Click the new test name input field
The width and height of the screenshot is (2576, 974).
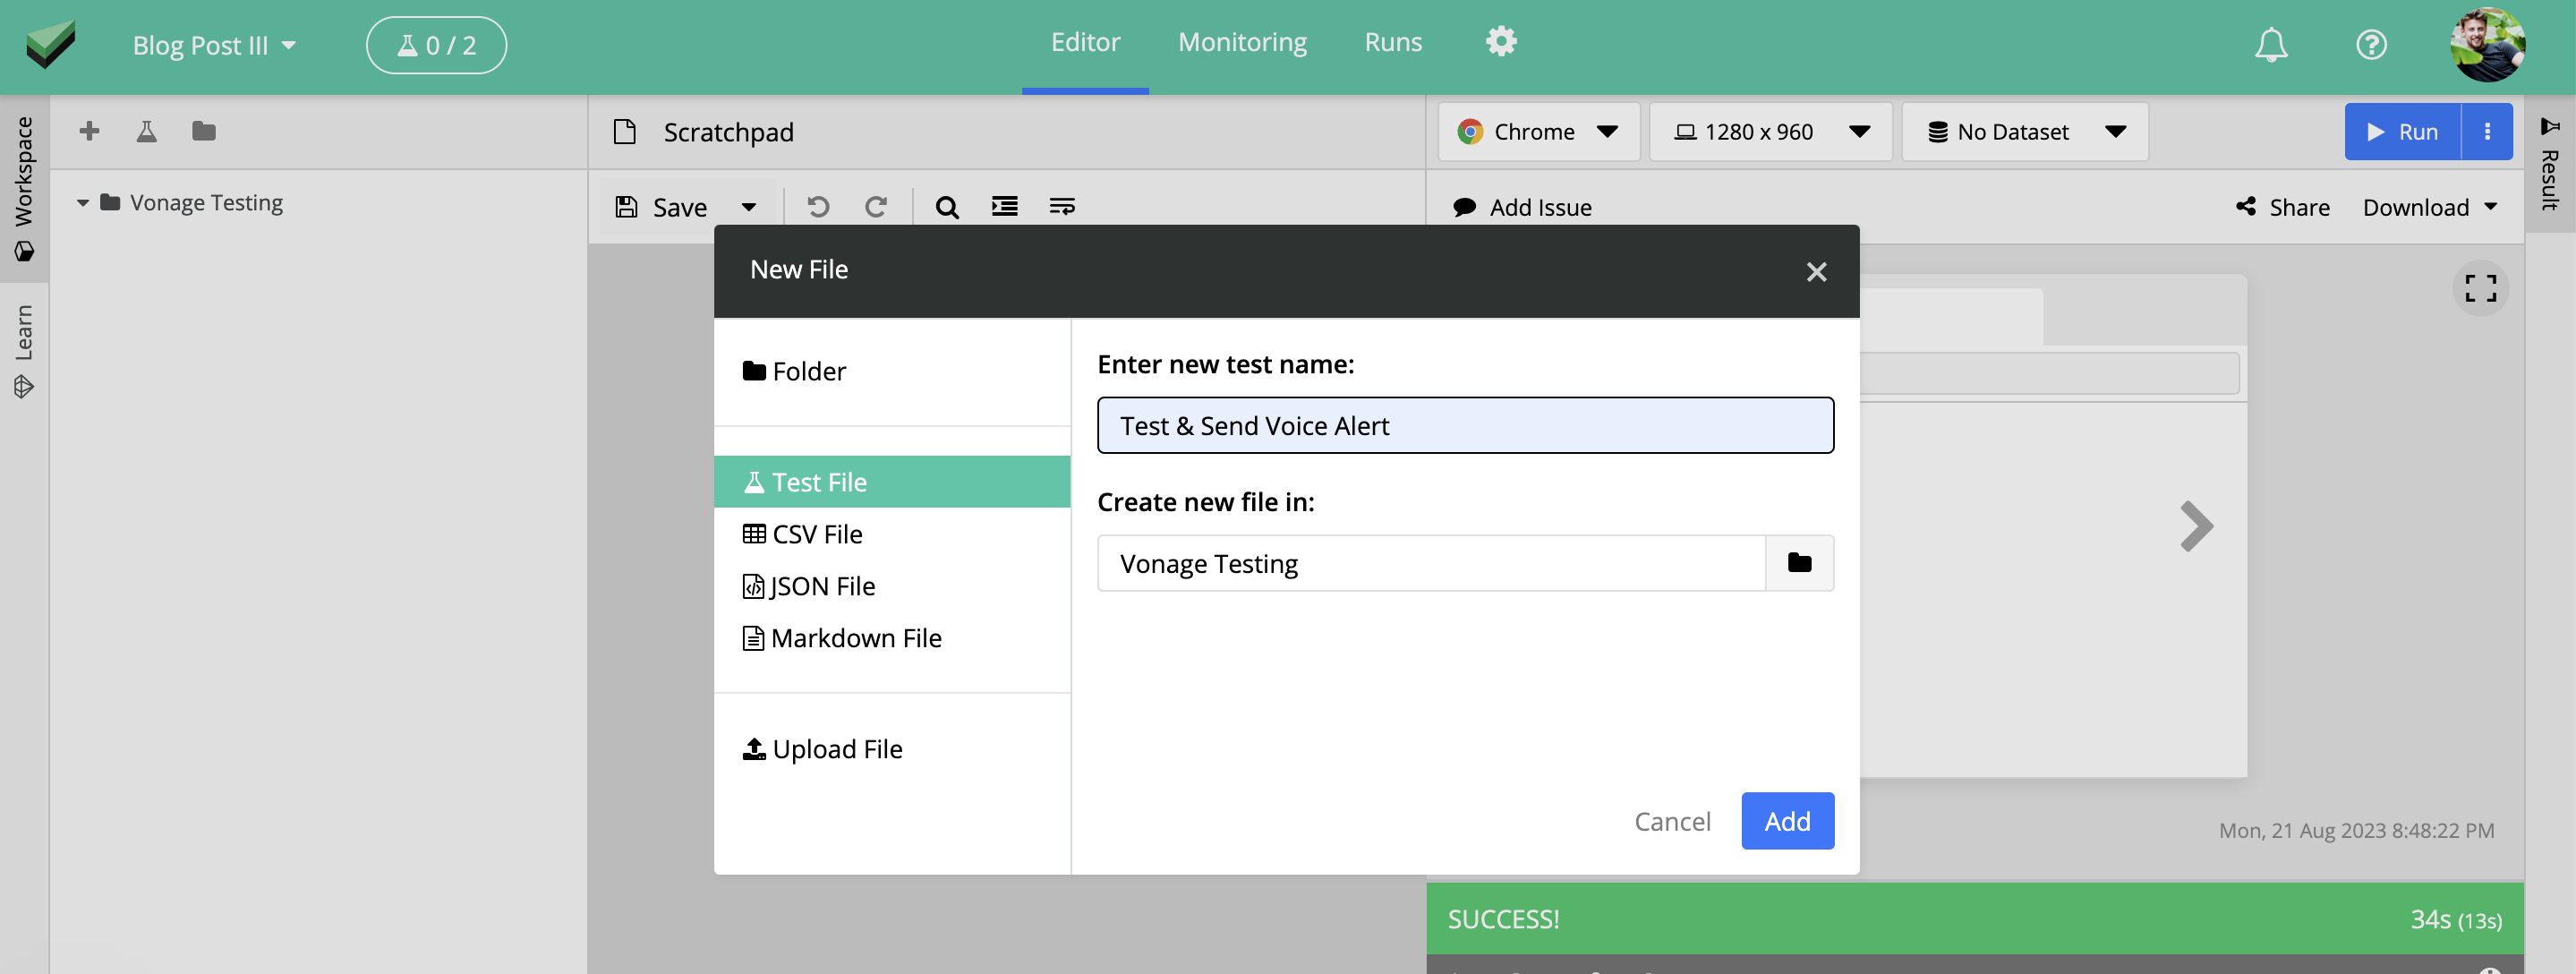pos(1465,426)
